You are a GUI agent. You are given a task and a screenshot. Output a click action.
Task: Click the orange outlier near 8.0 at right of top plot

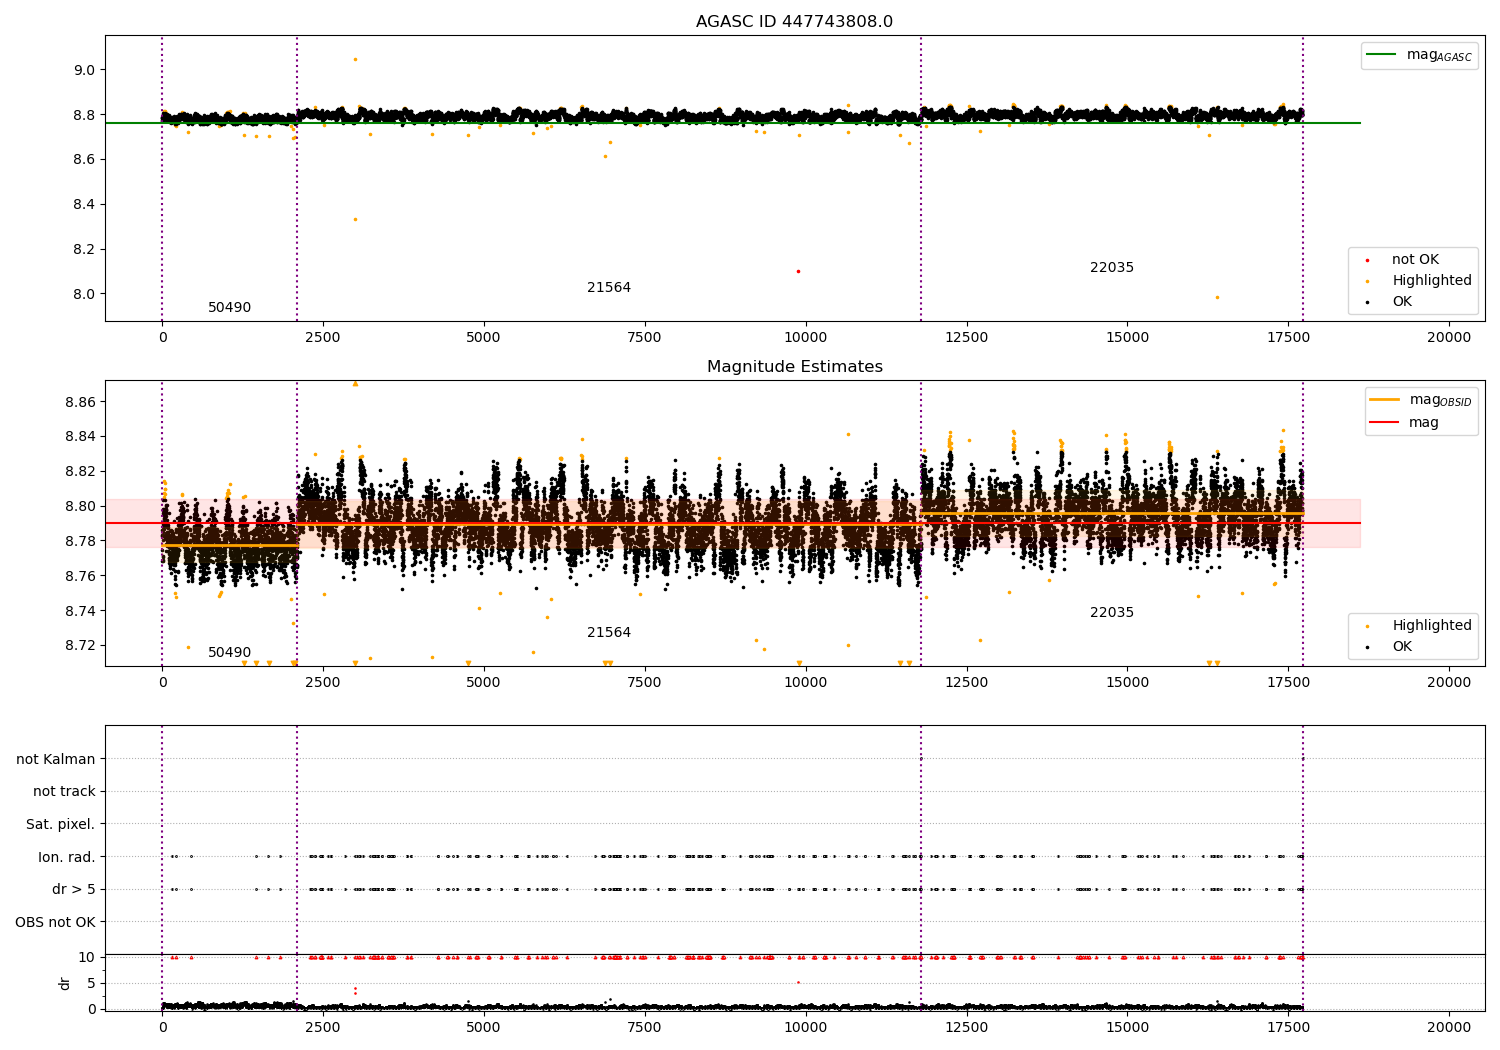pos(1217,297)
